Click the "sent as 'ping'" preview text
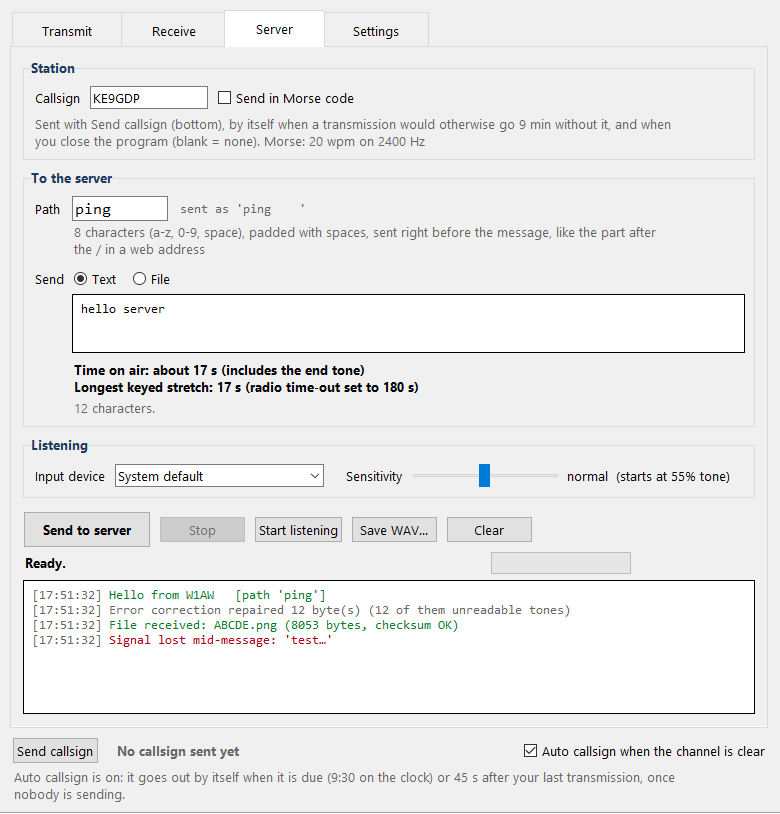 click(242, 209)
